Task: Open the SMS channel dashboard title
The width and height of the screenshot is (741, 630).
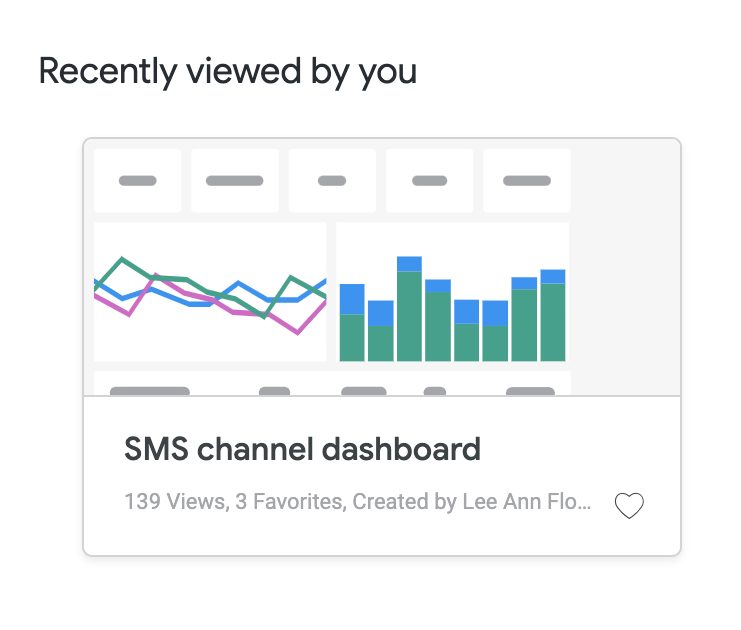Action: point(302,449)
